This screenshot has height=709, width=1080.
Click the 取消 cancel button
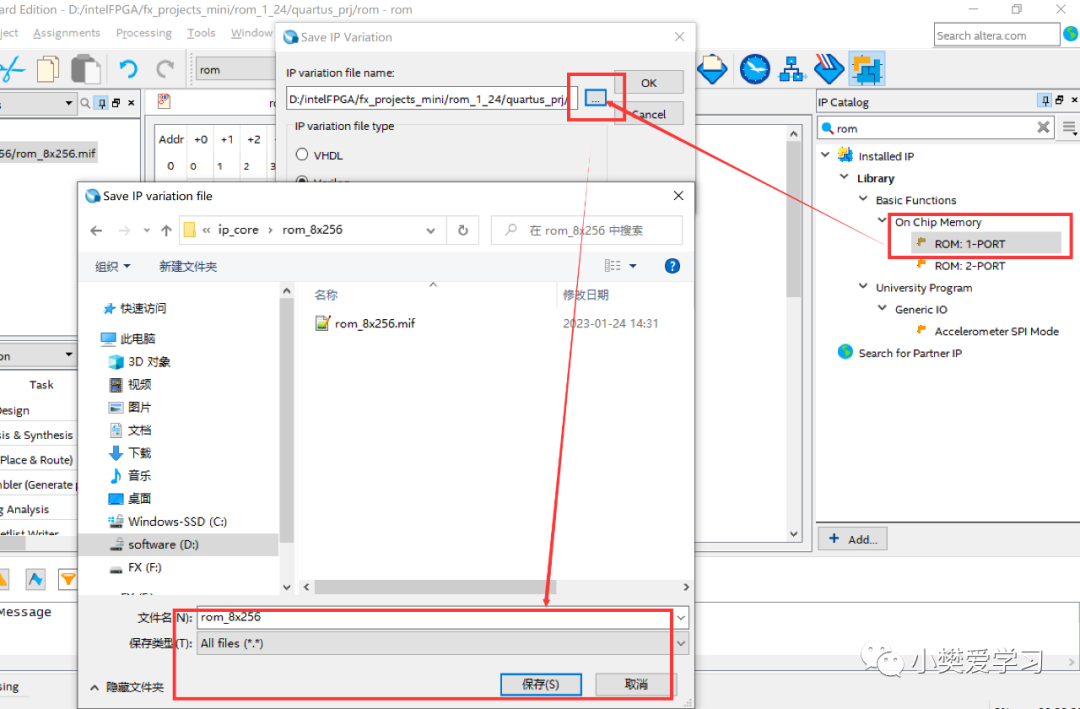click(x=636, y=684)
